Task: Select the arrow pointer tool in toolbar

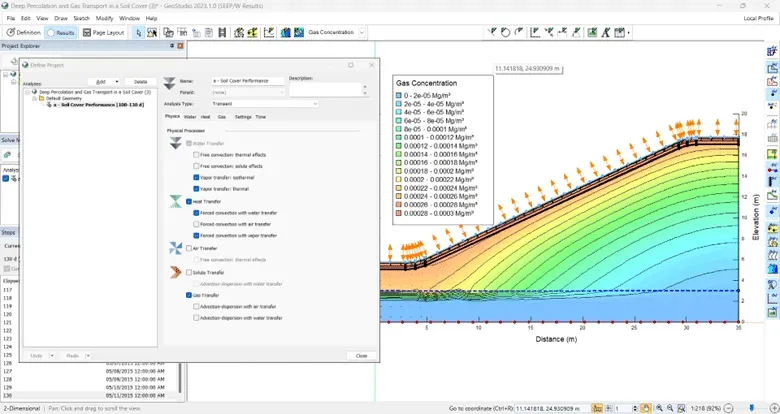Action: pos(139,33)
